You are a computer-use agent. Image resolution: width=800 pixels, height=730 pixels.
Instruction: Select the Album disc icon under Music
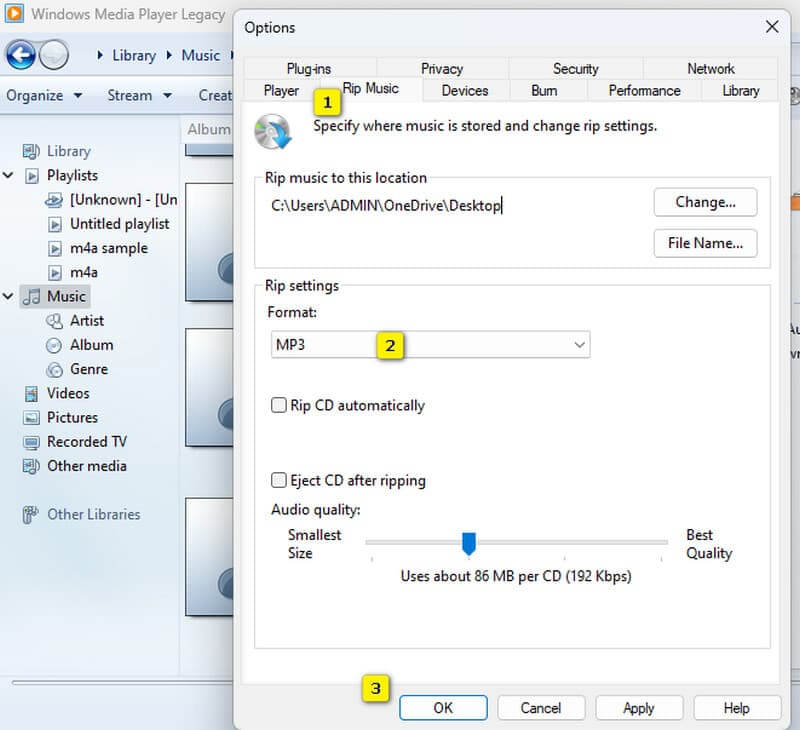(x=54, y=345)
